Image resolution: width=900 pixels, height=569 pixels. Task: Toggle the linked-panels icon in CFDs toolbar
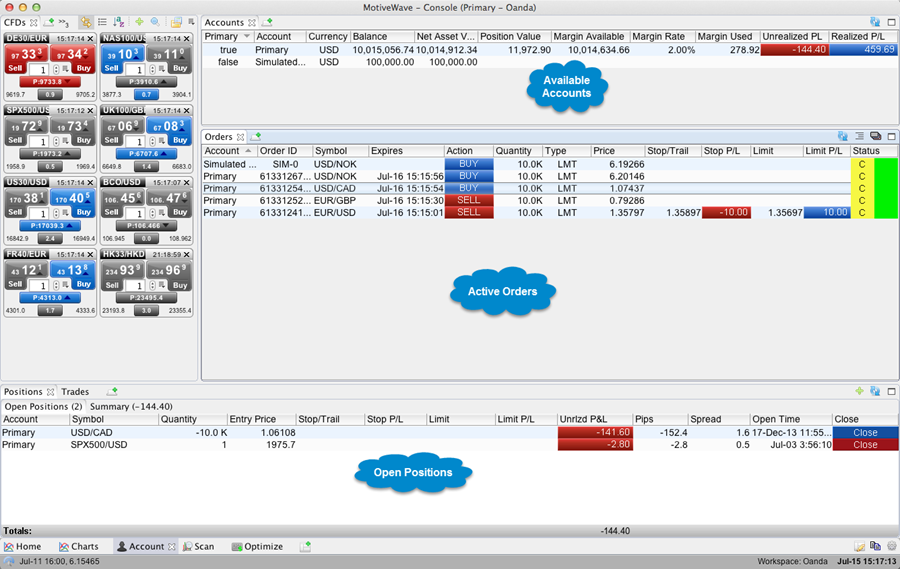86,22
